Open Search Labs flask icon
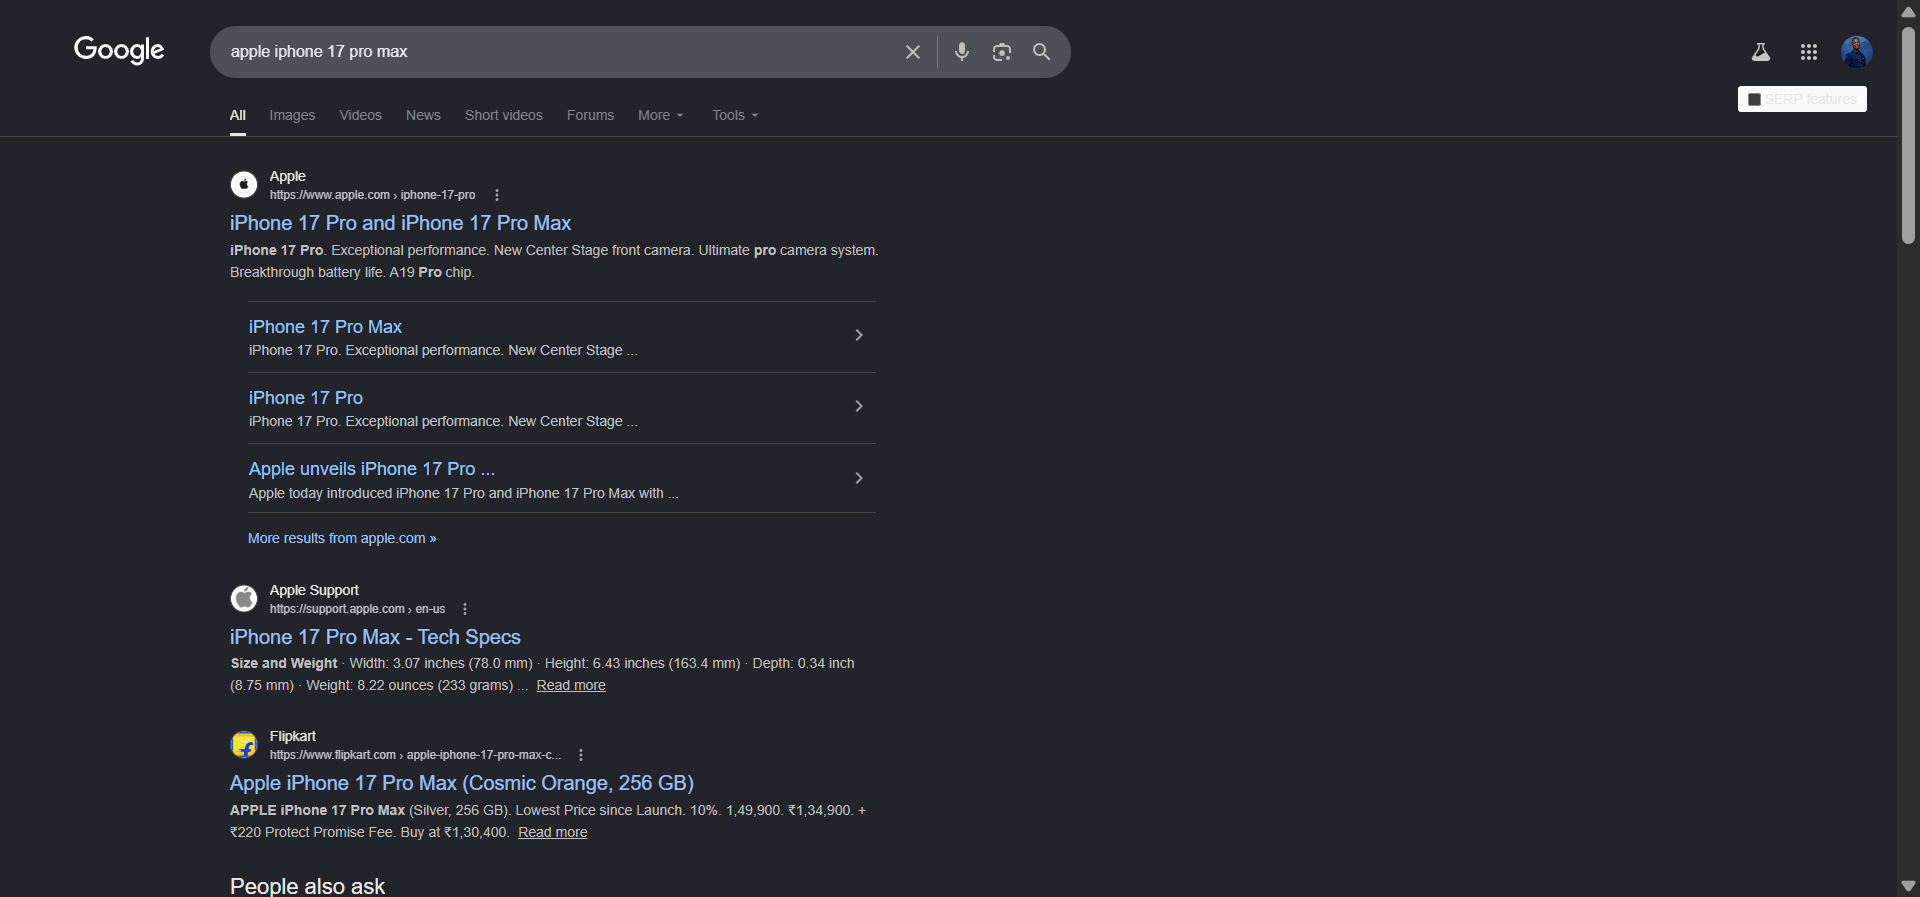Screen dimensions: 1920x897 pos(1761,52)
